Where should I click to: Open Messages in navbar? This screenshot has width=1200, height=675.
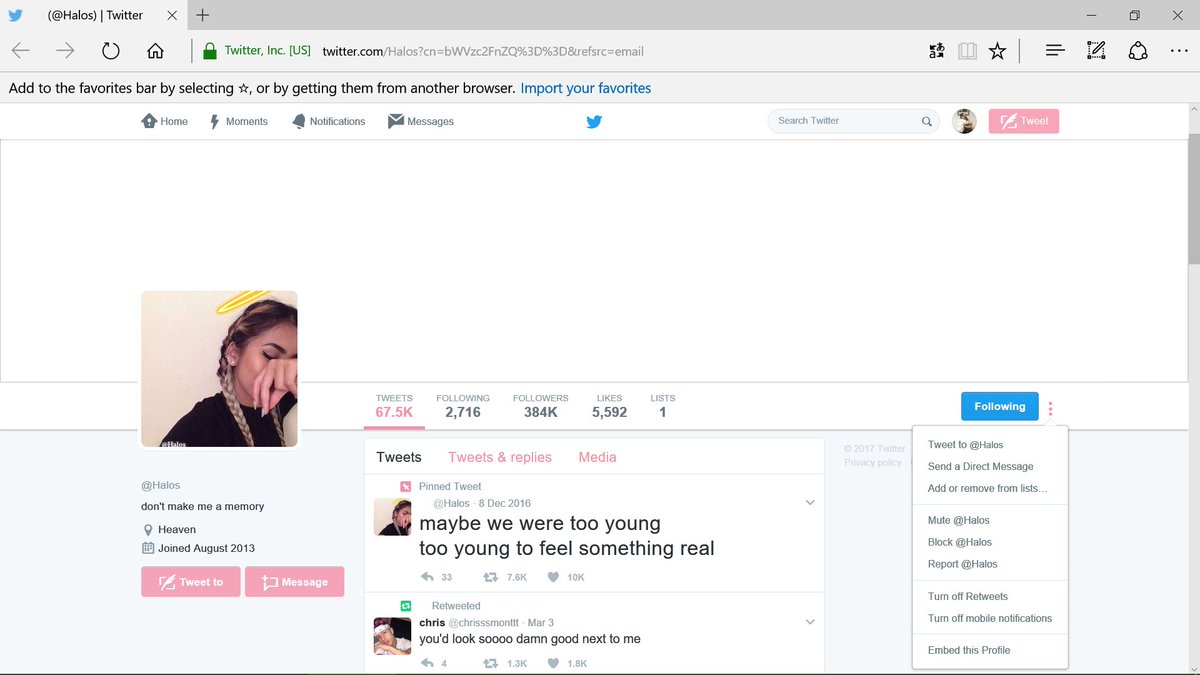(x=421, y=121)
